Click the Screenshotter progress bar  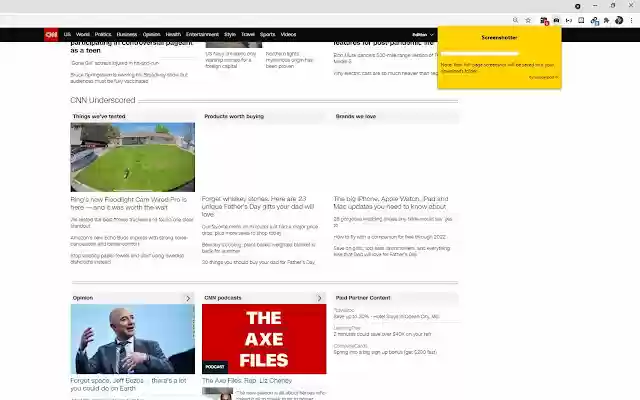[x=480, y=53]
